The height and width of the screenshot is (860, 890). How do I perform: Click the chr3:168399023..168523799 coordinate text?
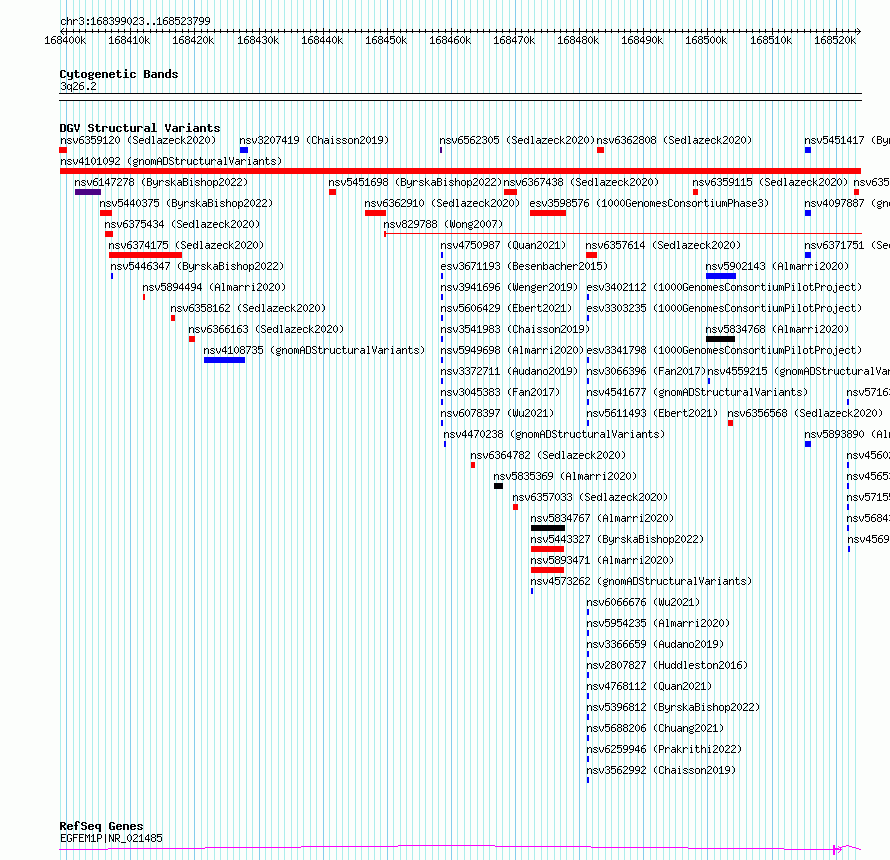(135, 21)
